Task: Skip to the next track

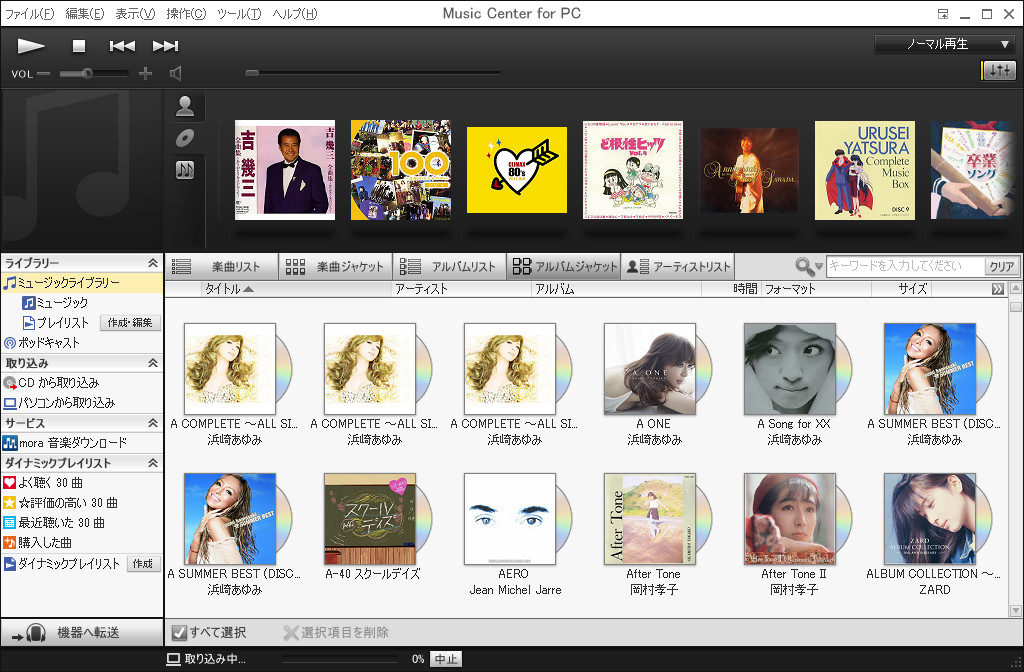Action: [165, 46]
